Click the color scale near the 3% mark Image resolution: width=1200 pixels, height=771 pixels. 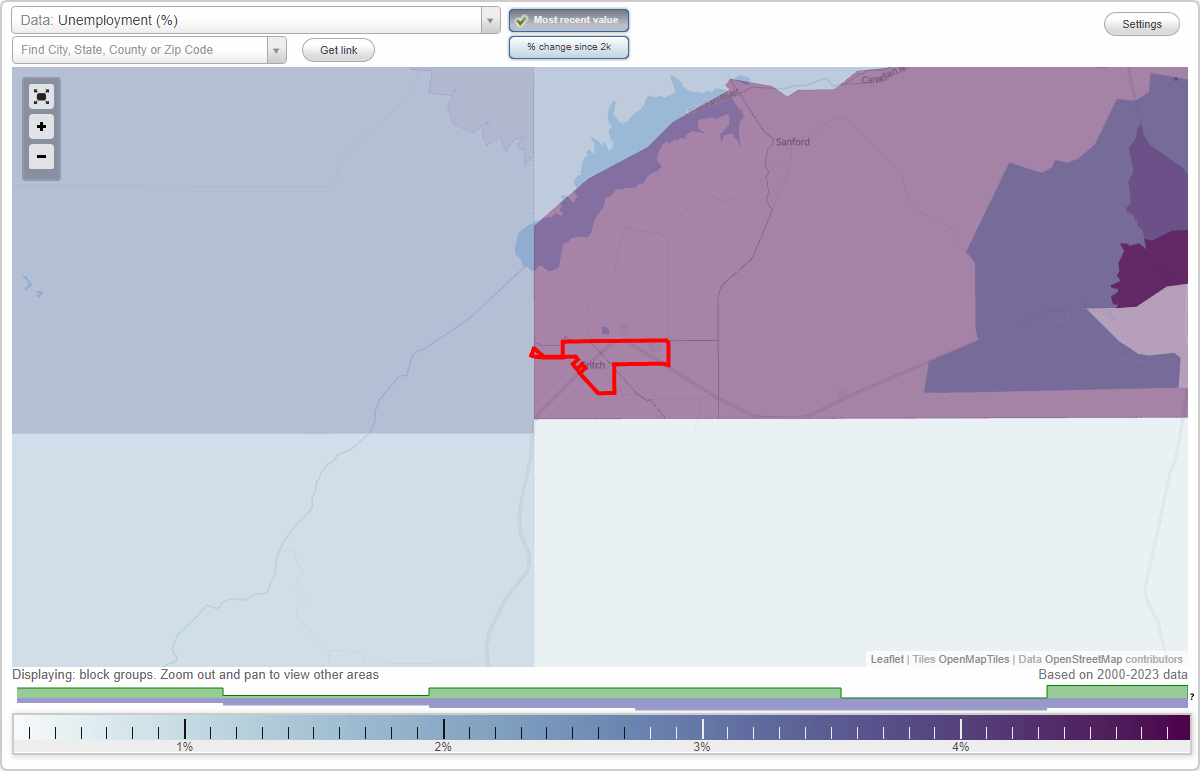pos(701,725)
